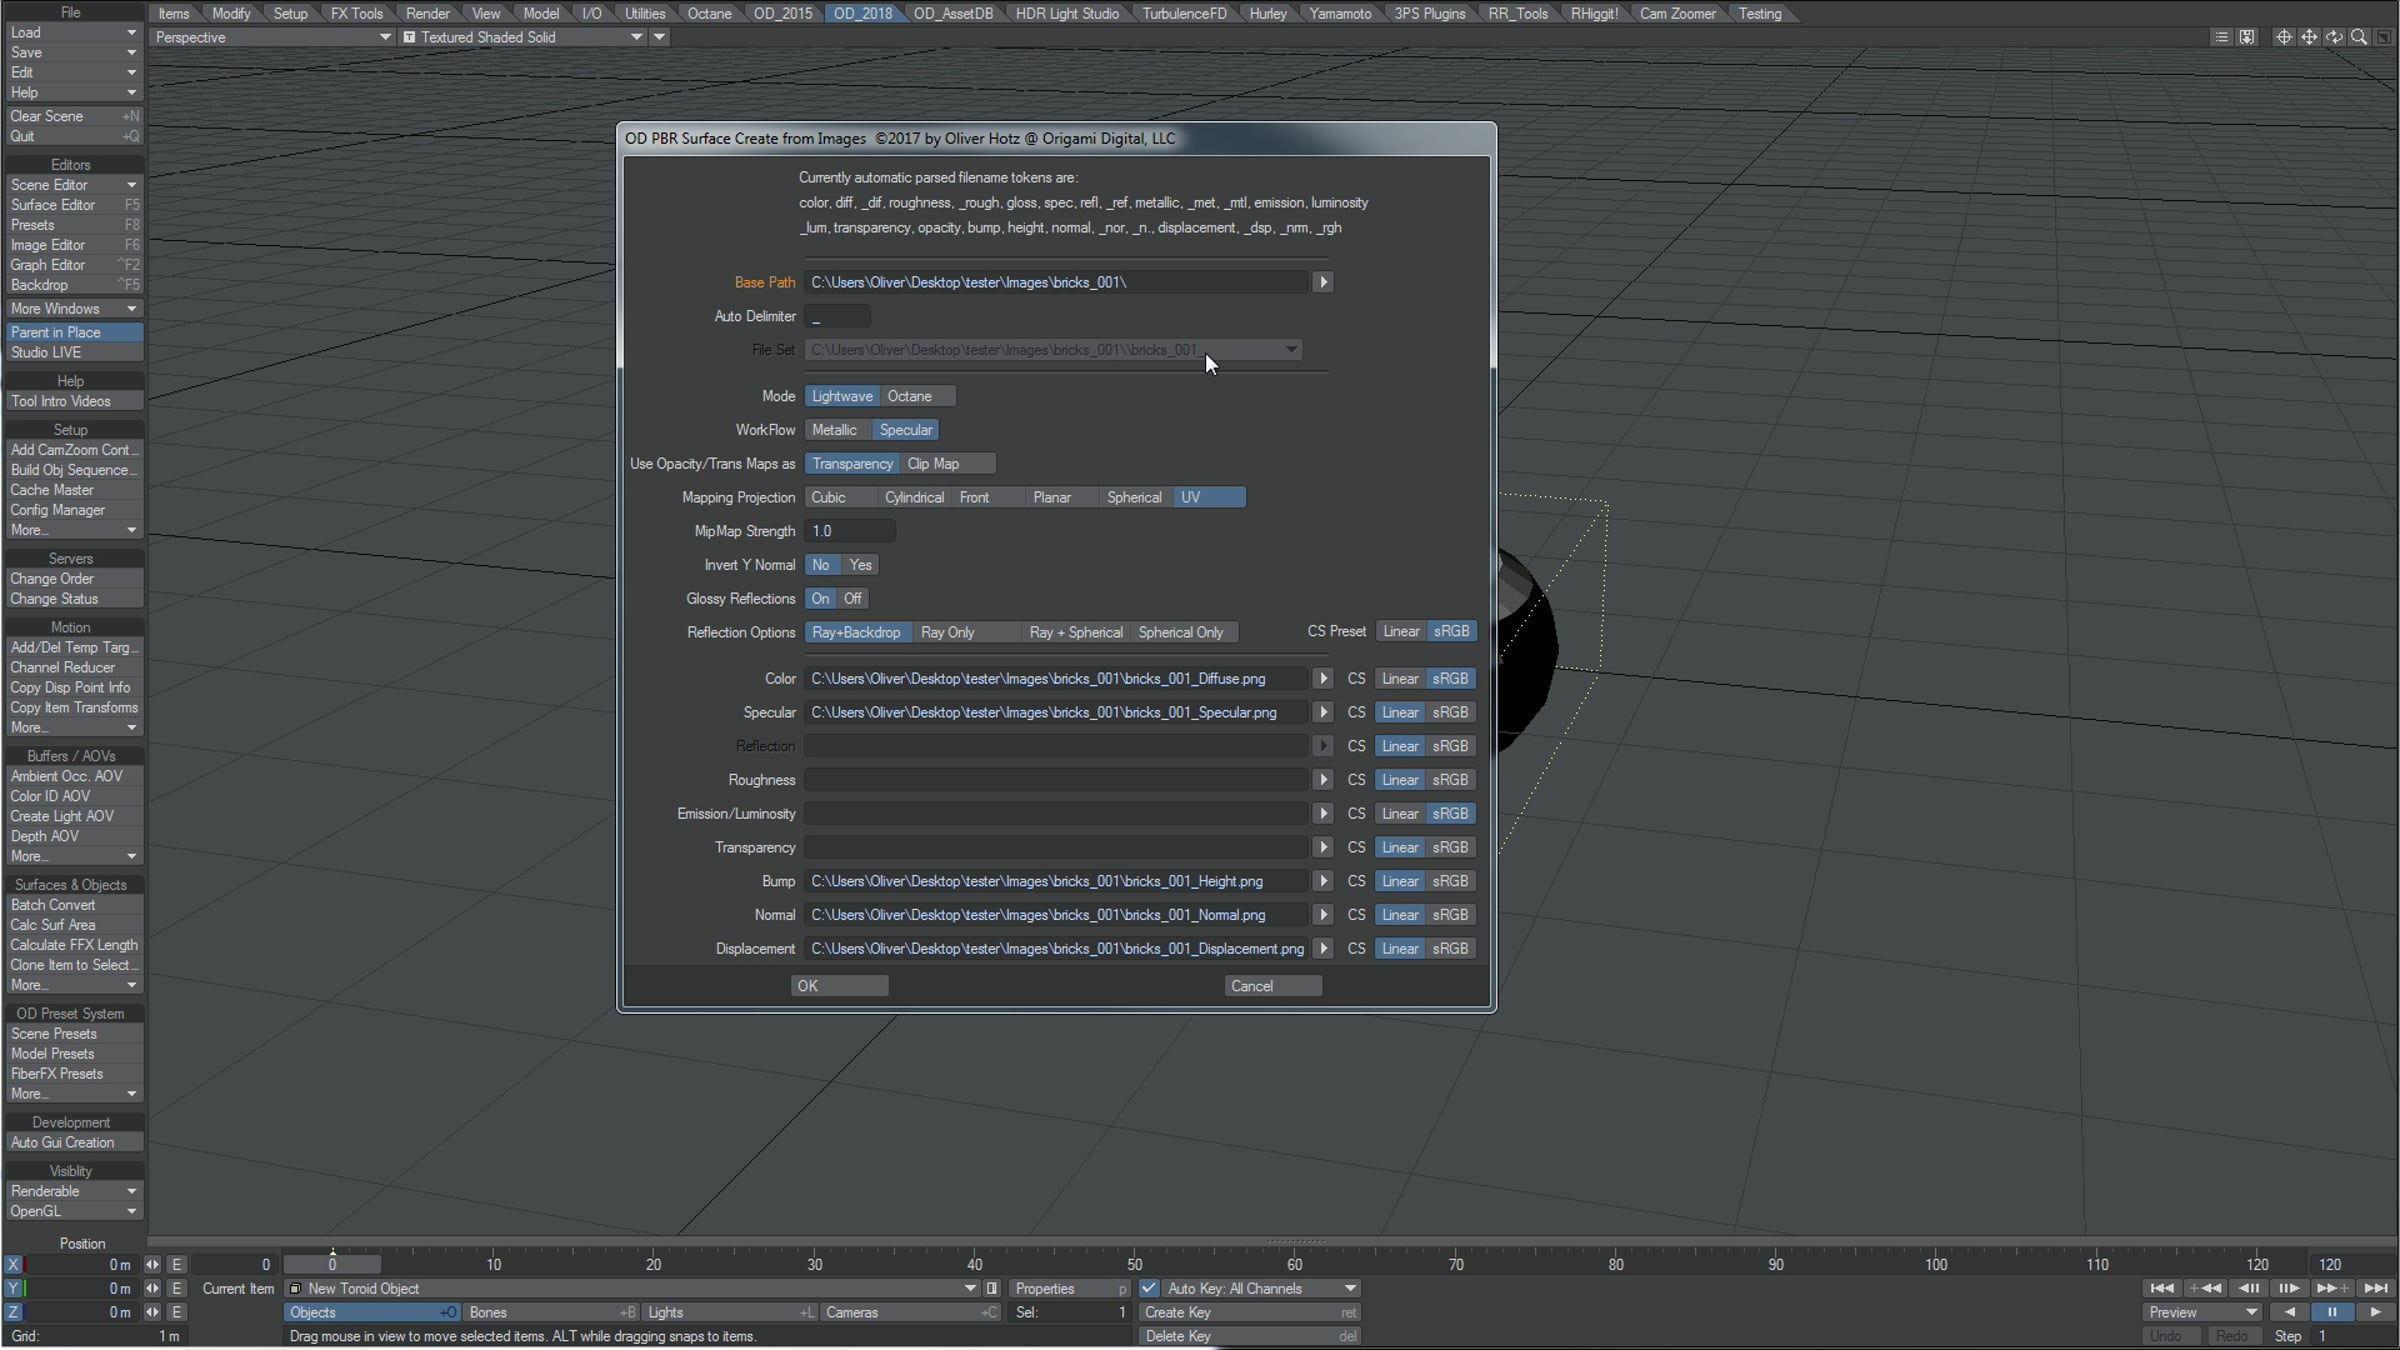Click browse arrow for Normal map path

pos(1323,915)
